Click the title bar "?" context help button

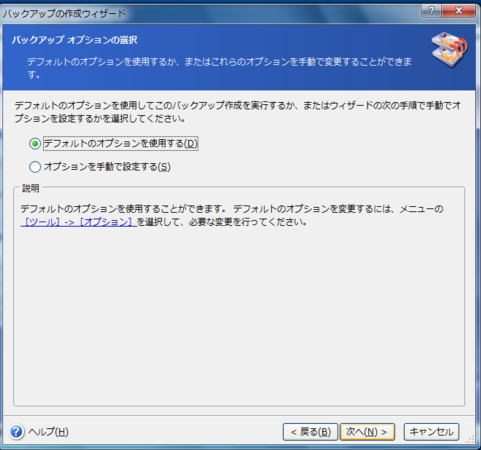[x=431, y=11]
